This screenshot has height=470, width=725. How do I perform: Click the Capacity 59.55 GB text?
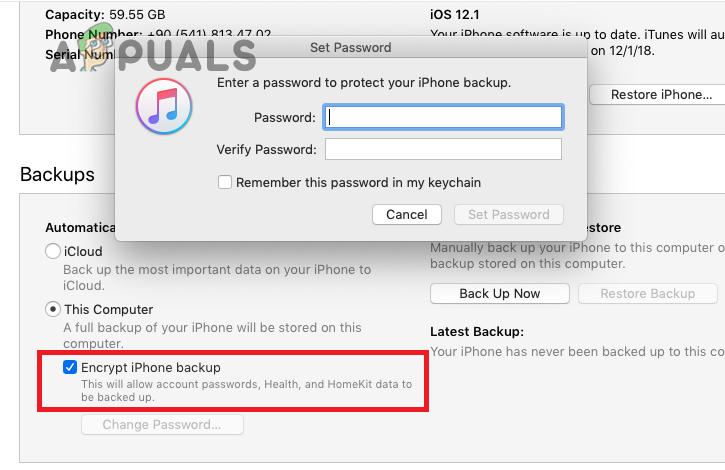click(x=105, y=15)
